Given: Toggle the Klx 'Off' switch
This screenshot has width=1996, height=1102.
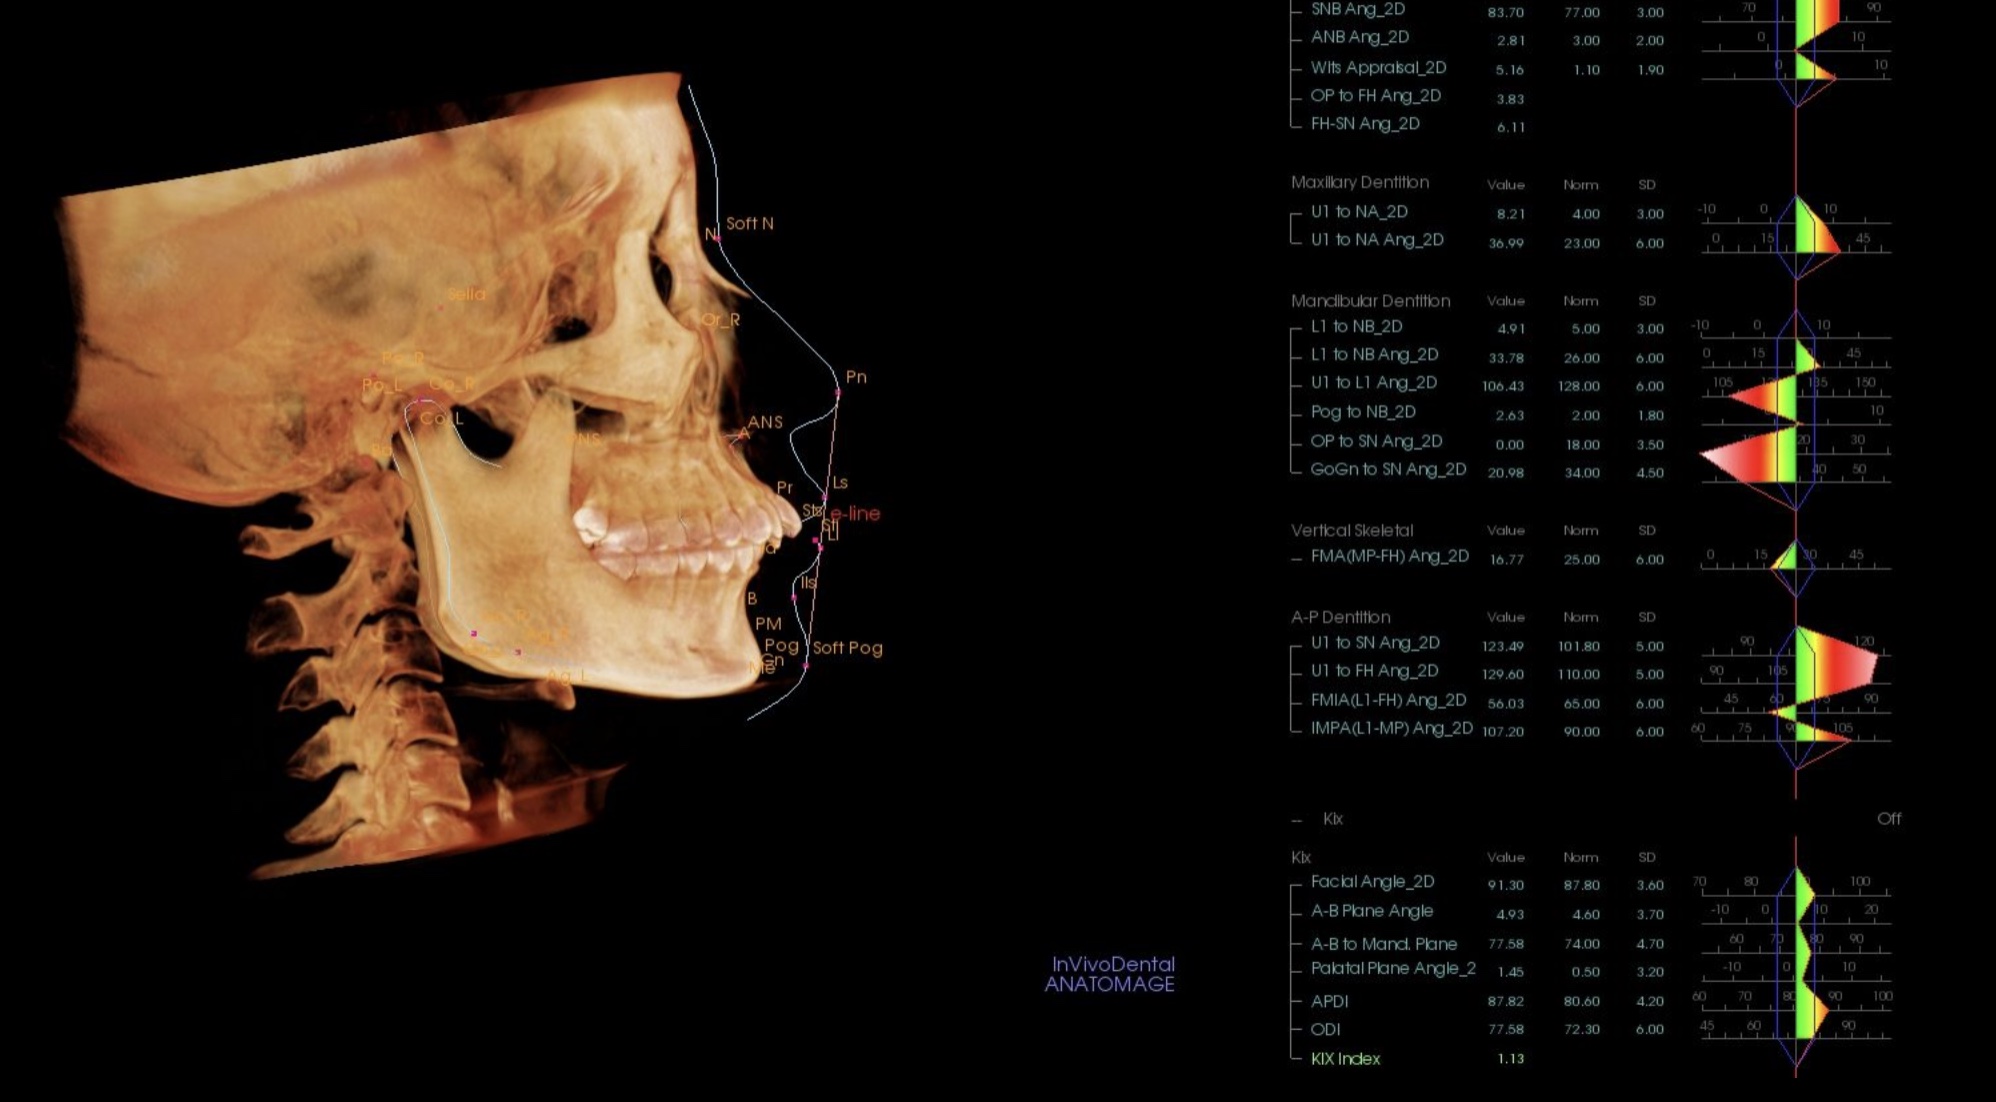Looking at the screenshot, I should (1889, 818).
